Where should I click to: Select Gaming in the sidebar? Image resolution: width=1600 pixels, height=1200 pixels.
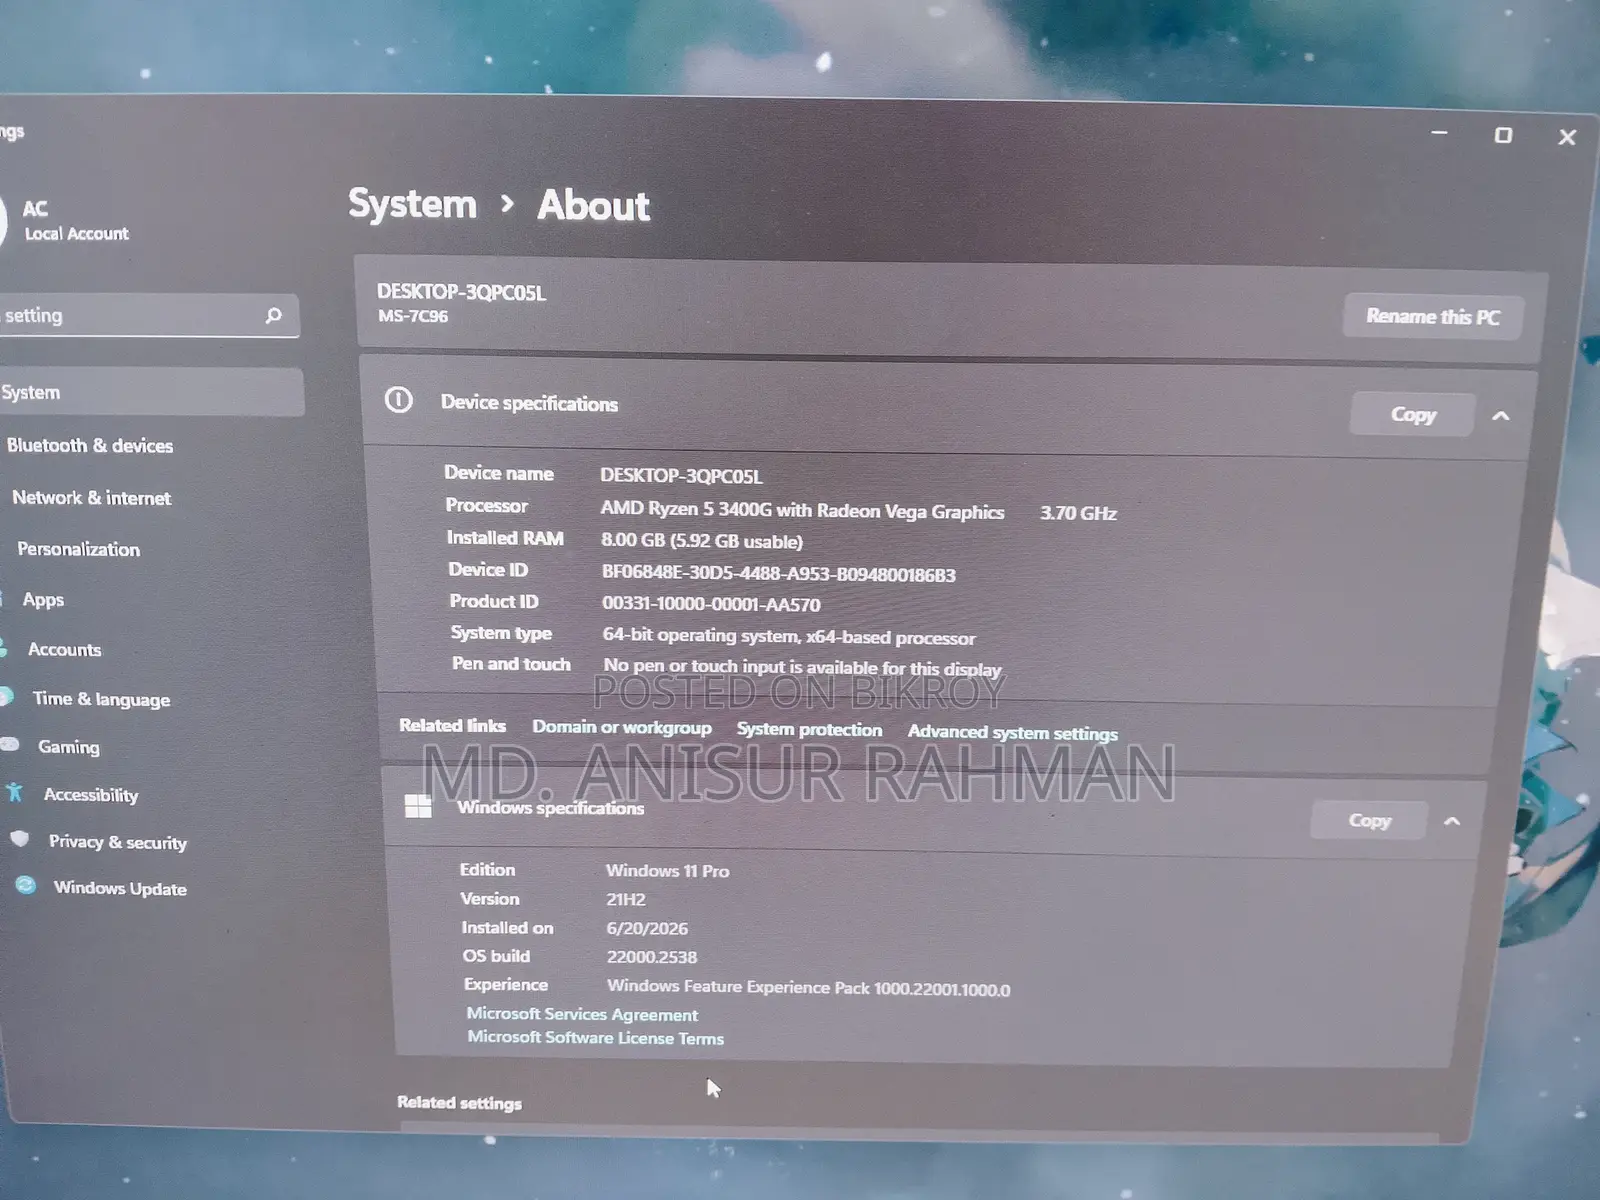[68, 746]
